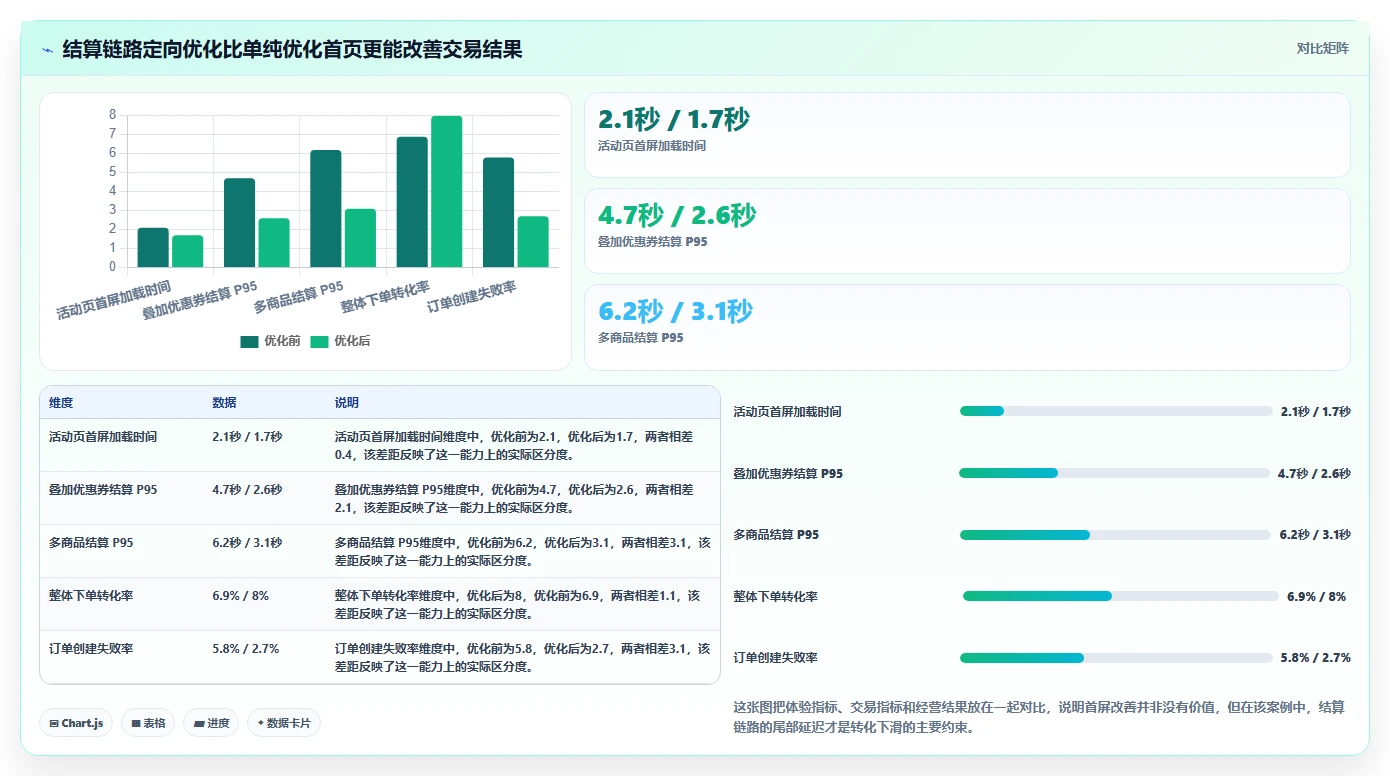
Task: Click the 优化后 bar for 叠加优惠券结算 P95
Action: [x=274, y=243]
